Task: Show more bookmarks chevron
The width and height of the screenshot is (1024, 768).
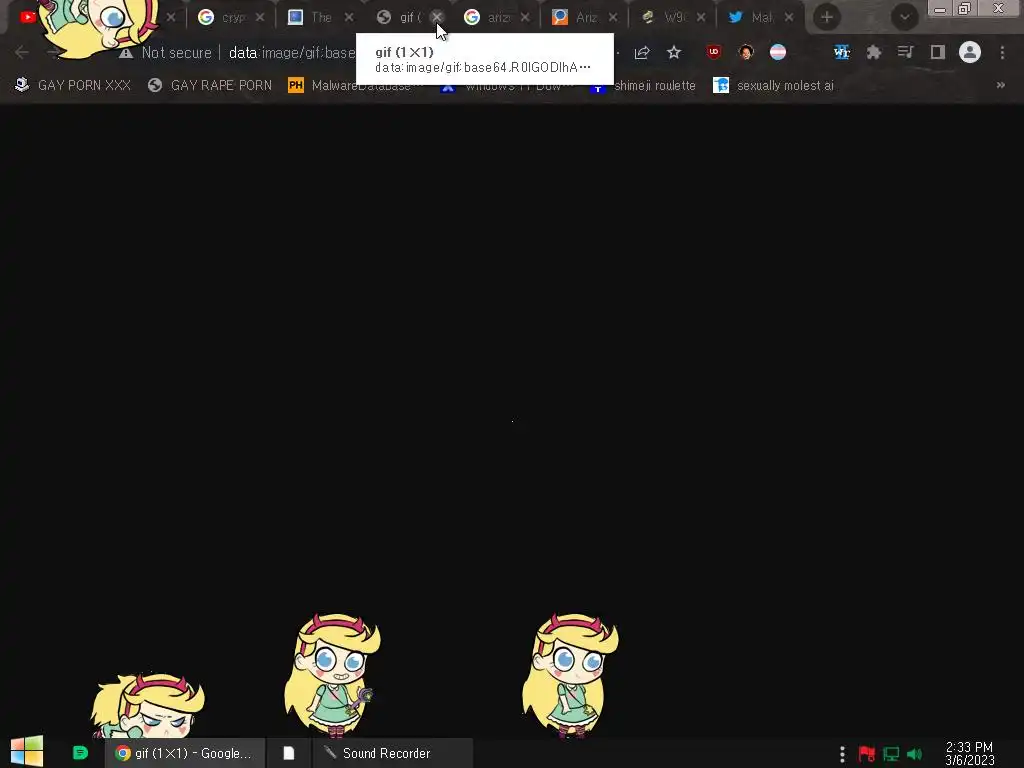Action: [1000, 86]
